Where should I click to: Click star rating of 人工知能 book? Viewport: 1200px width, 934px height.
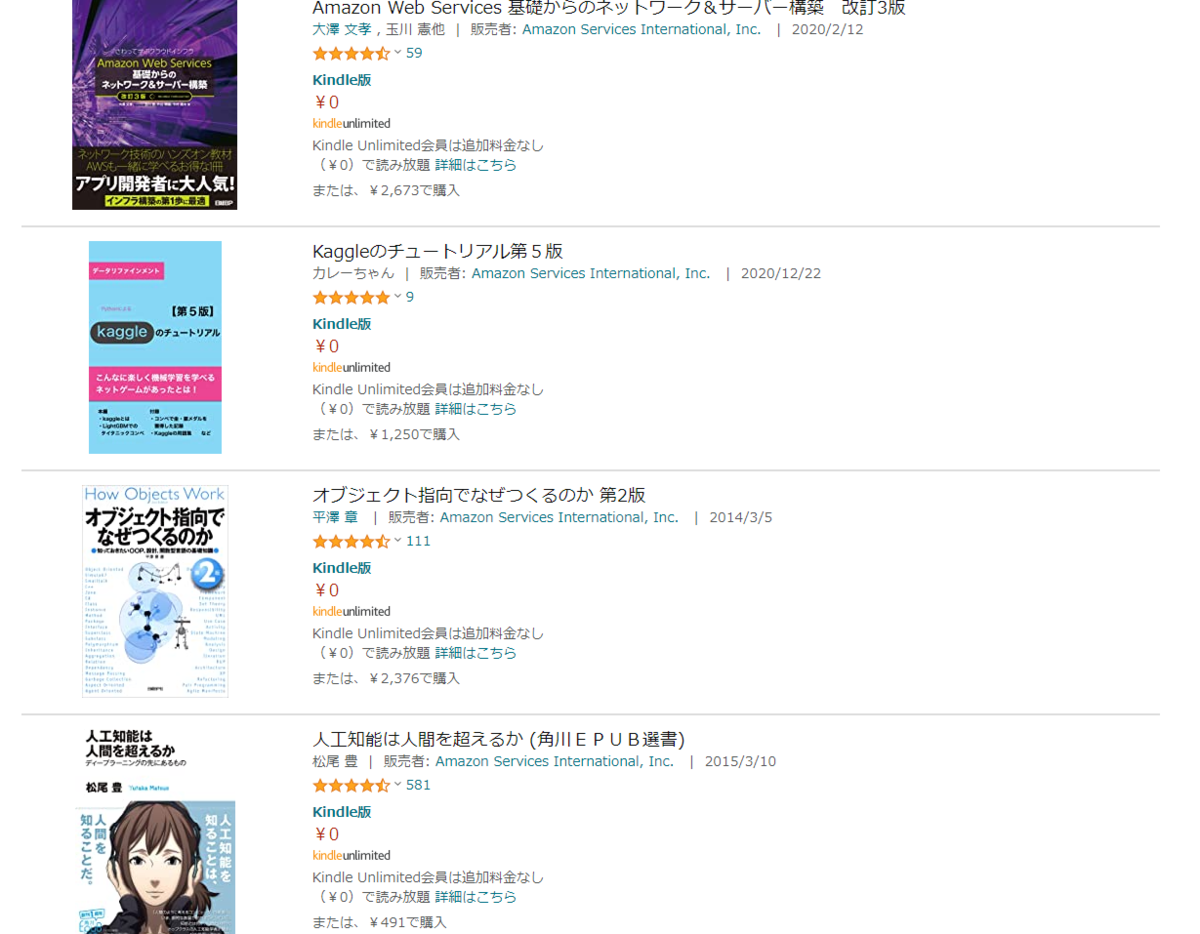tap(351, 785)
